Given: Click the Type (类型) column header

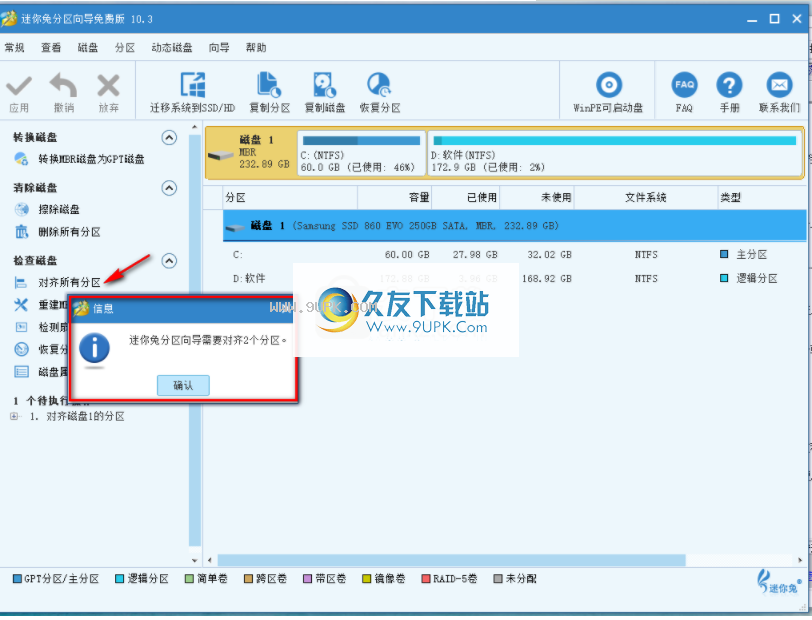Looking at the screenshot, I should click(x=762, y=197).
